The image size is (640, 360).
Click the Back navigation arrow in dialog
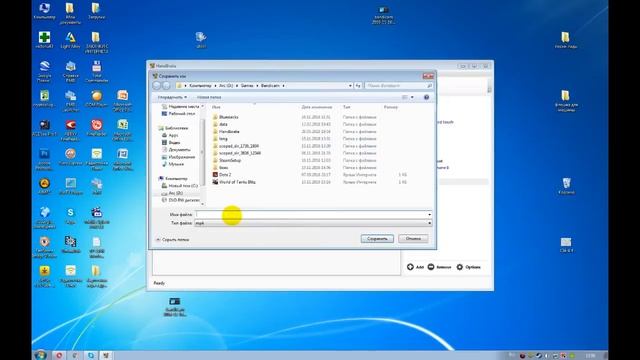(157, 86)
